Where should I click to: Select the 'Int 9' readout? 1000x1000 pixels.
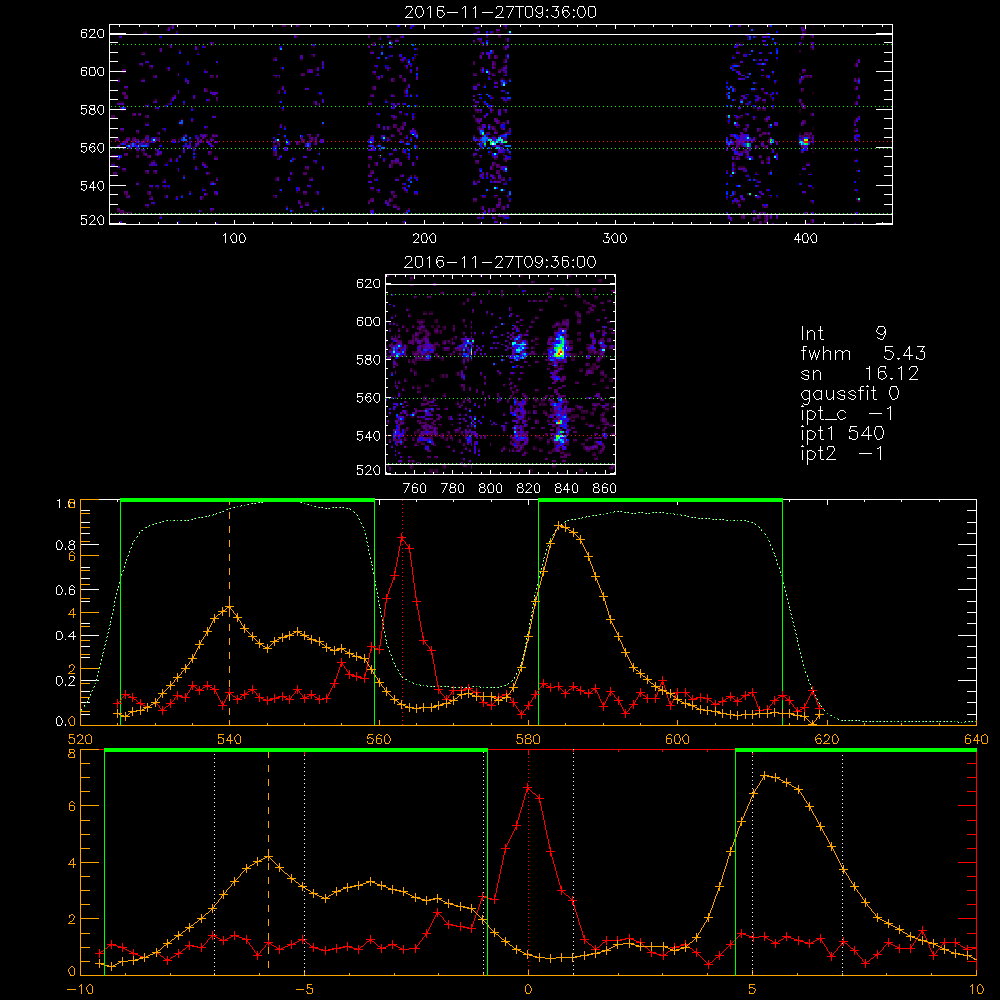[x=843, y=334]
